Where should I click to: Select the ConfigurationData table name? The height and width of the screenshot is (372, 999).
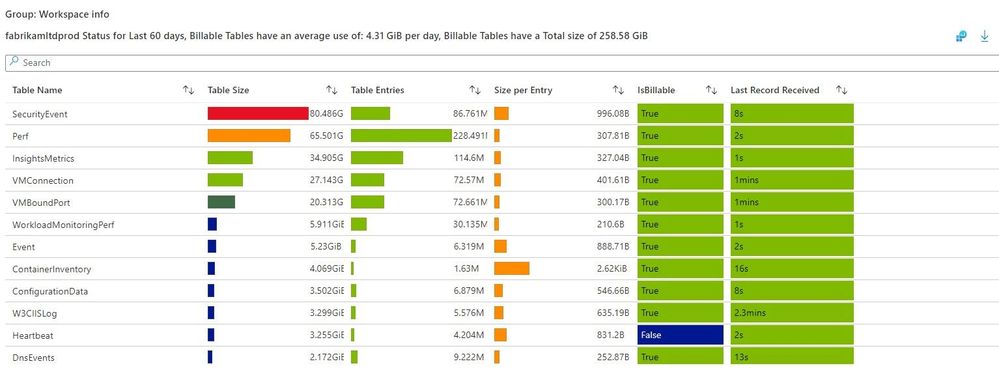[x=50, y=292]
